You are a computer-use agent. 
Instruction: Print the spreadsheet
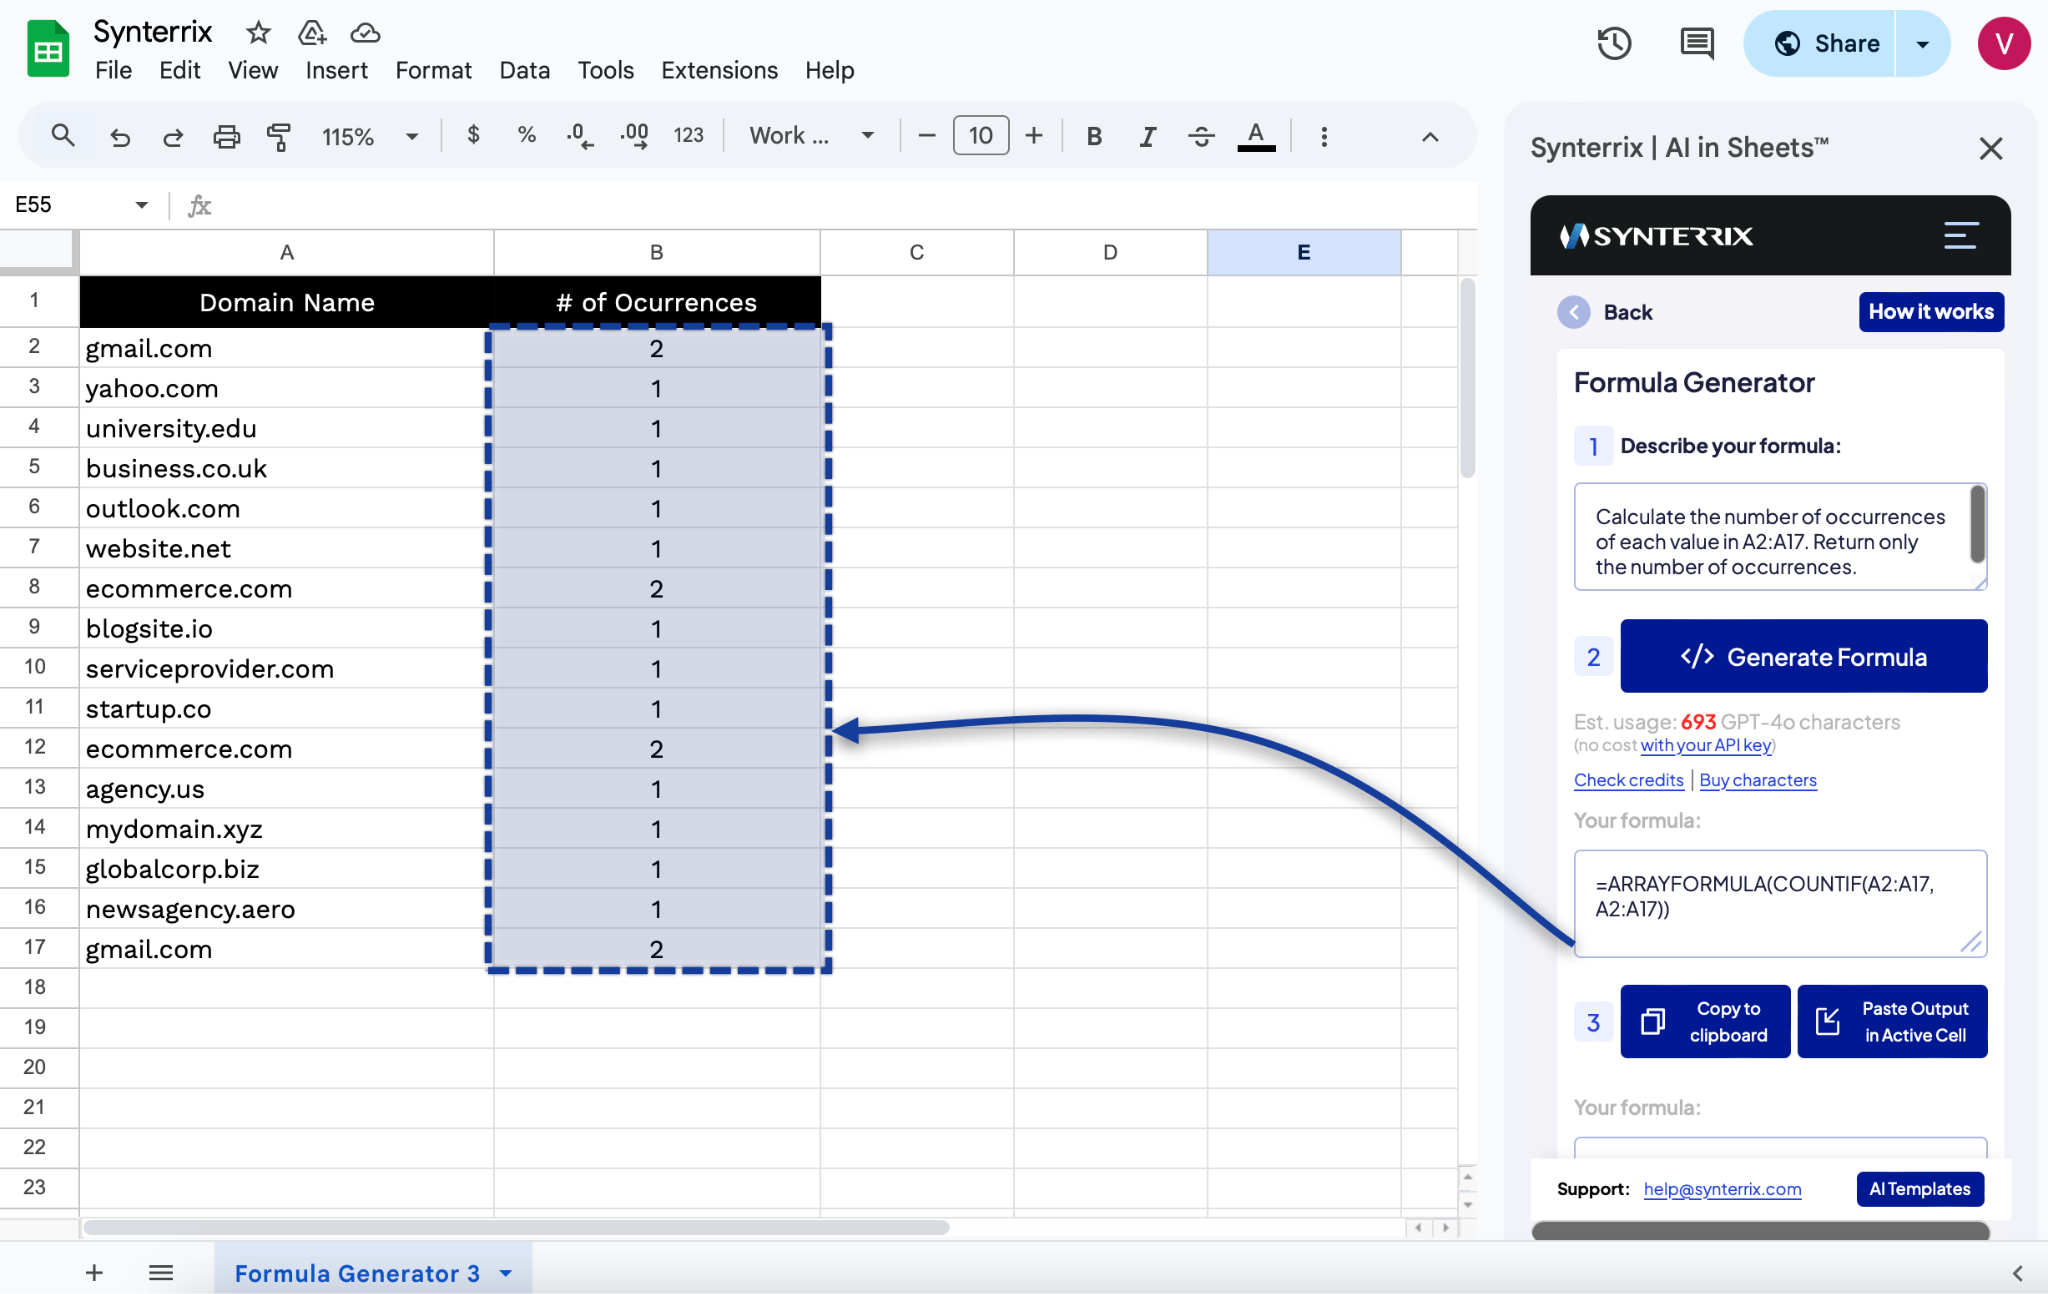point(227,136)
